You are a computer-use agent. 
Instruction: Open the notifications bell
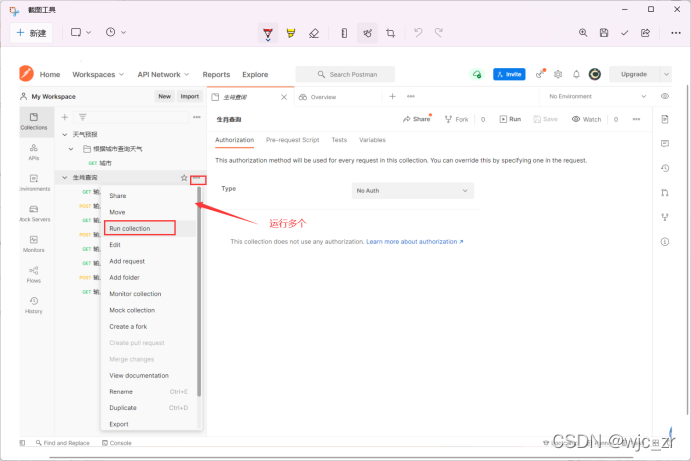576,74
